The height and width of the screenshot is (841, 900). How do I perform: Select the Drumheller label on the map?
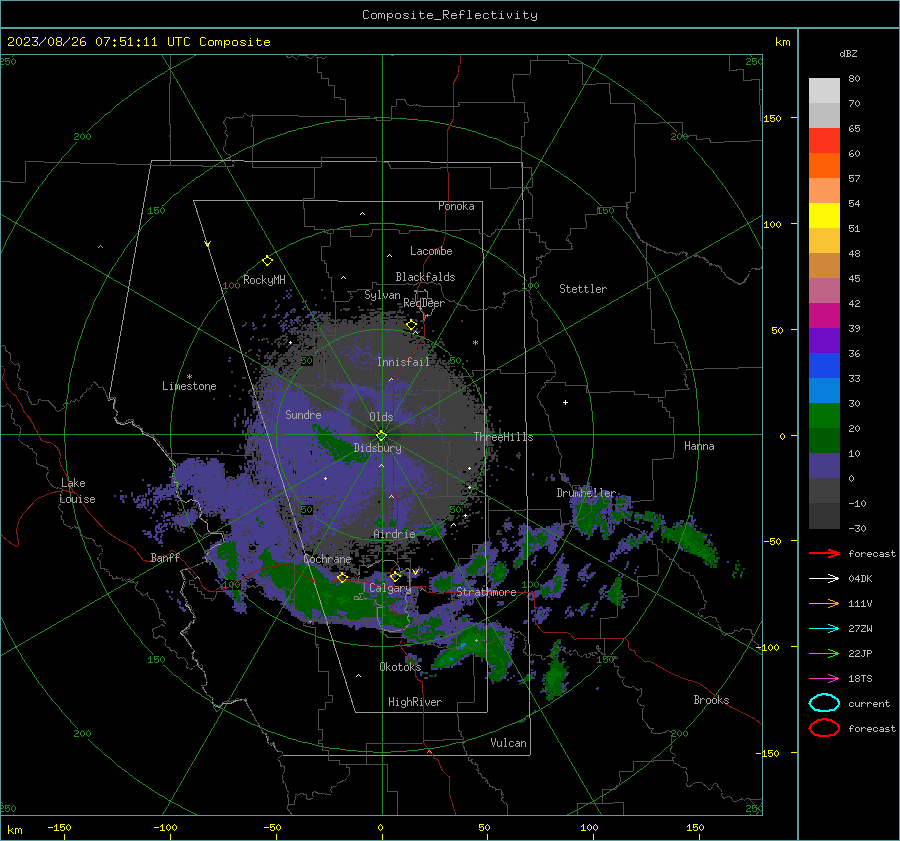click(x=585, y=493)
